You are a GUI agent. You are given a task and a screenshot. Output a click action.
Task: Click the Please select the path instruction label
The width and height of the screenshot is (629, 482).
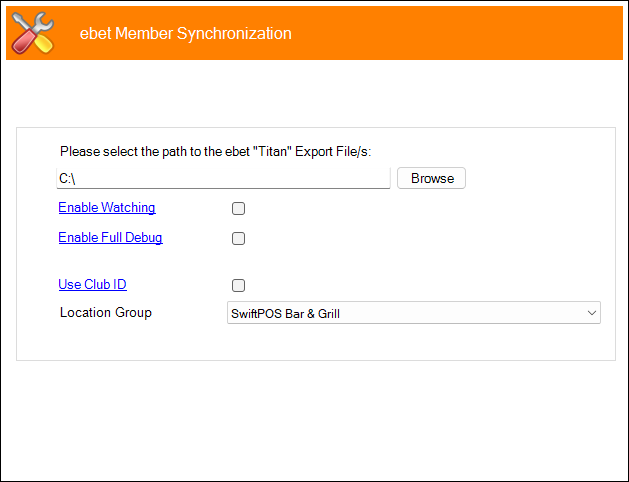click(215, 152)
